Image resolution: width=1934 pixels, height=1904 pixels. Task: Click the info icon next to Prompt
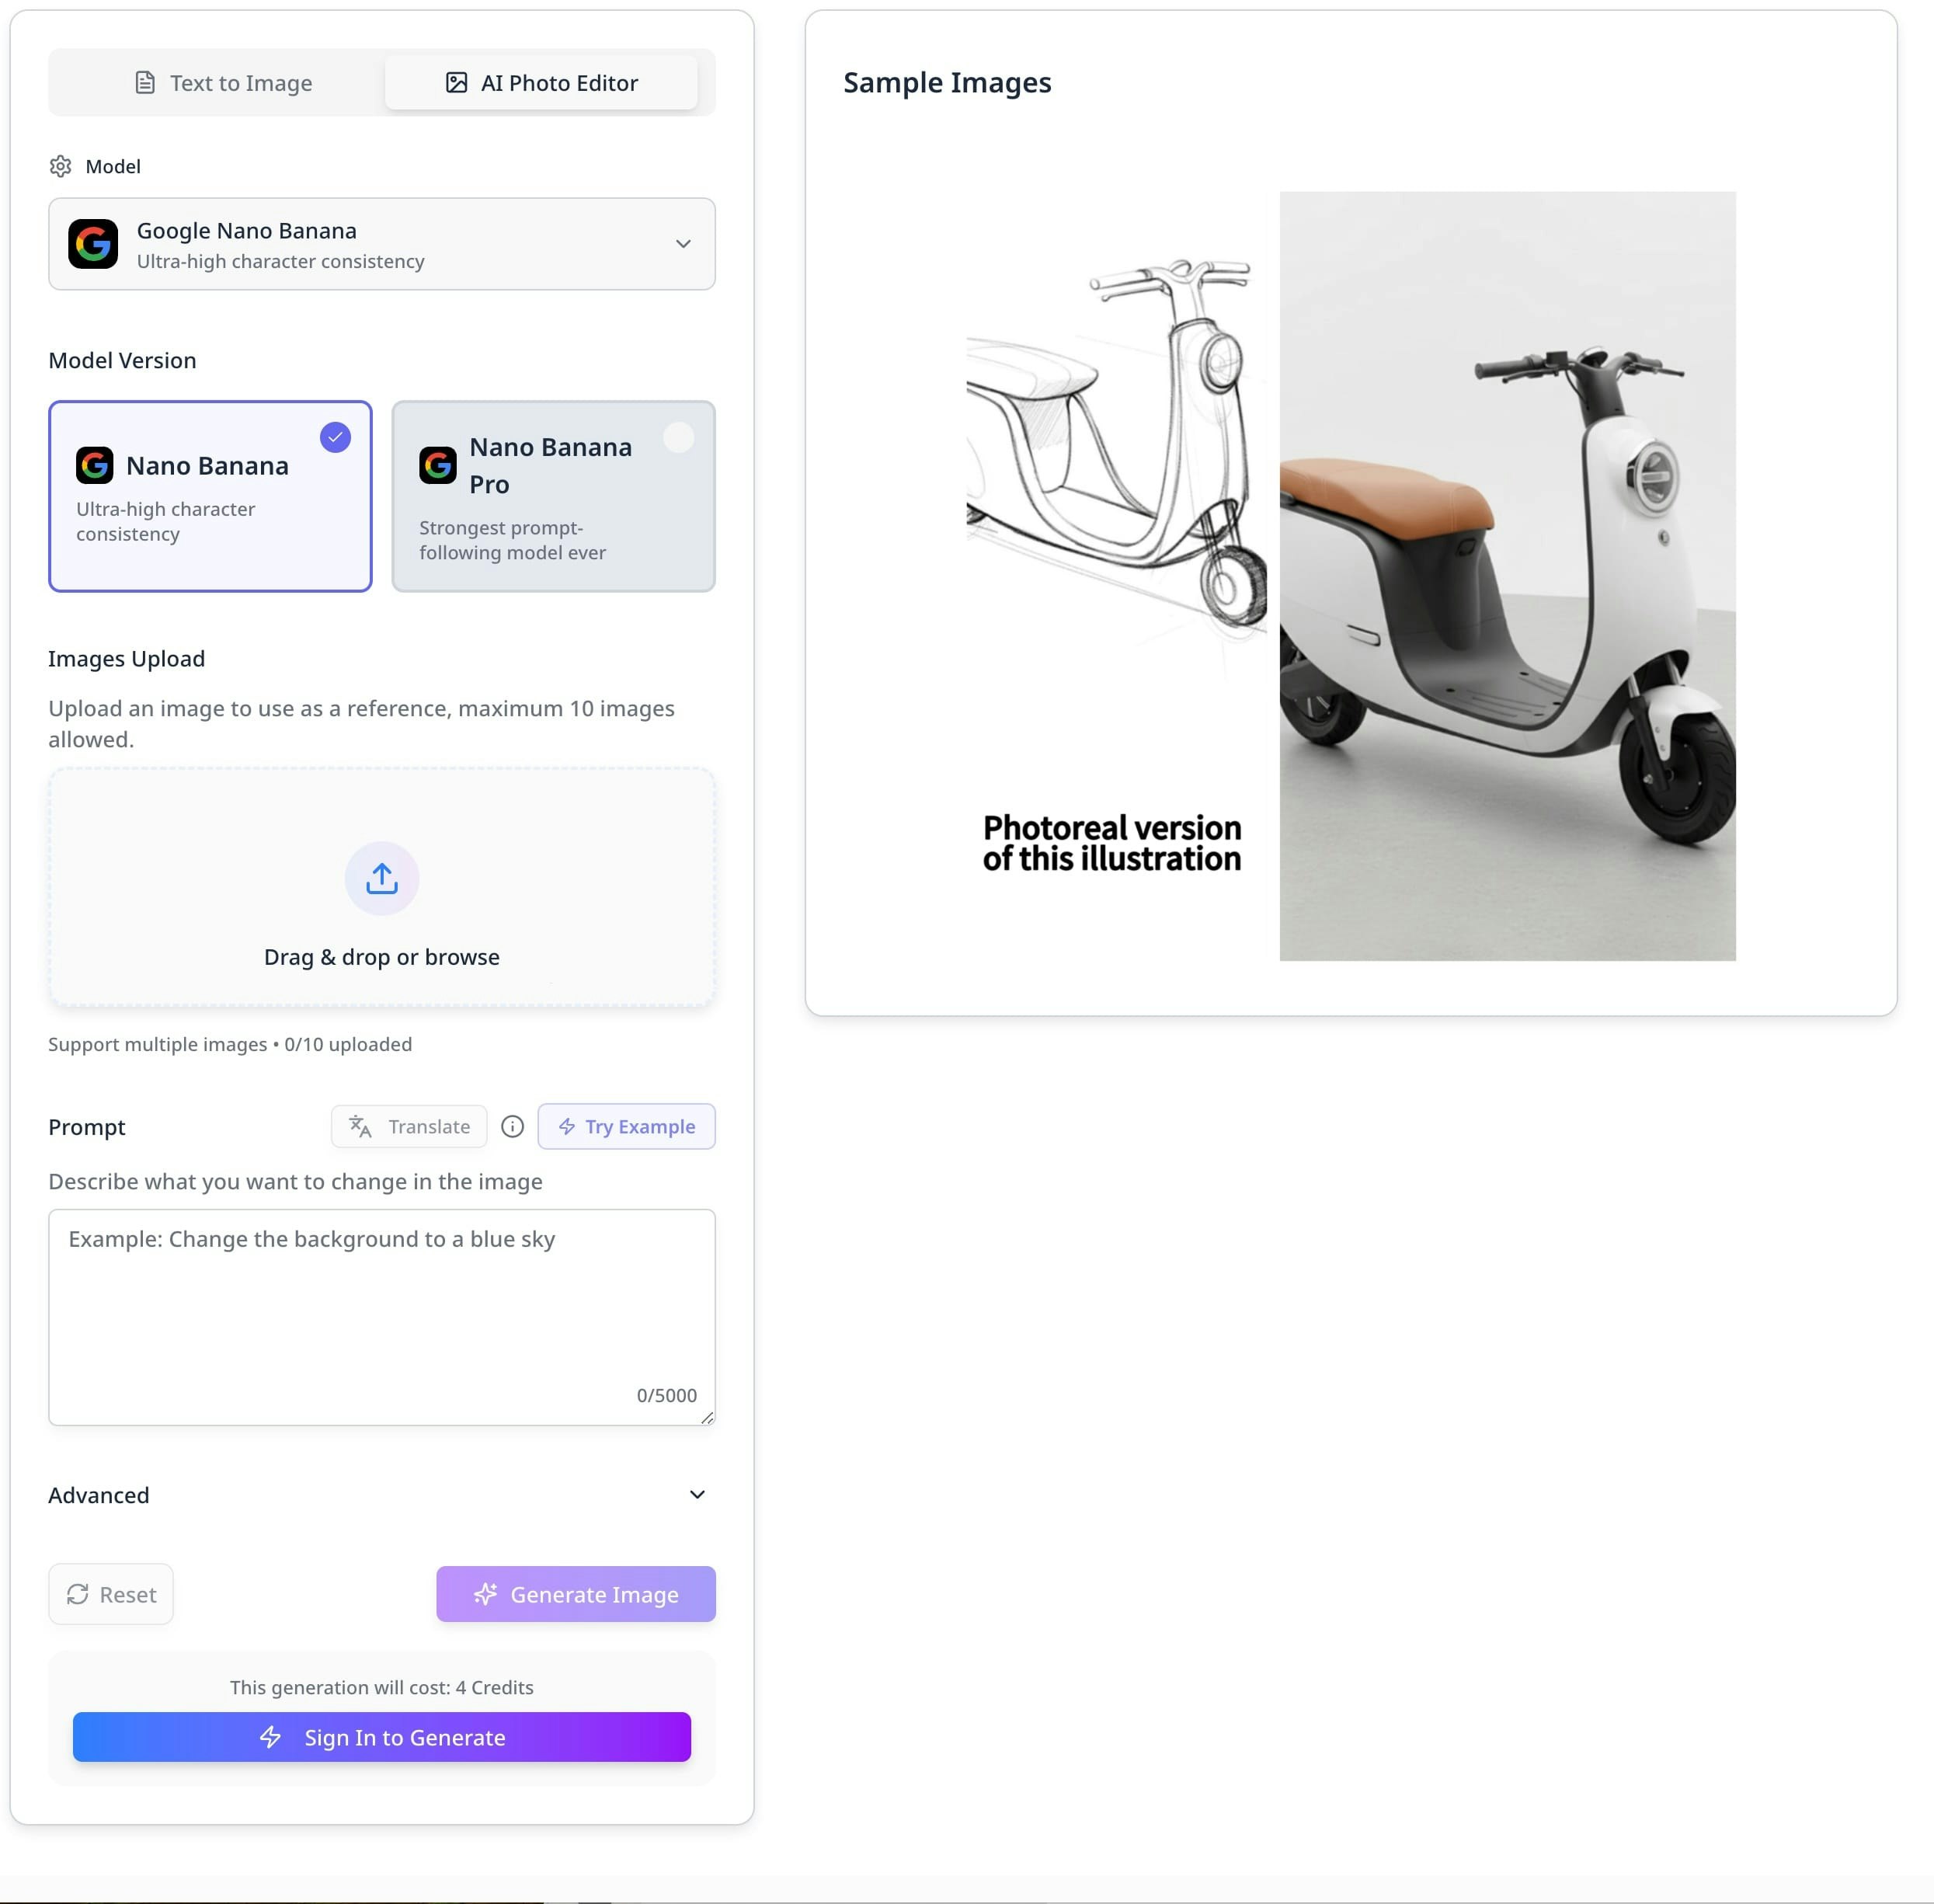[512, 1126]
